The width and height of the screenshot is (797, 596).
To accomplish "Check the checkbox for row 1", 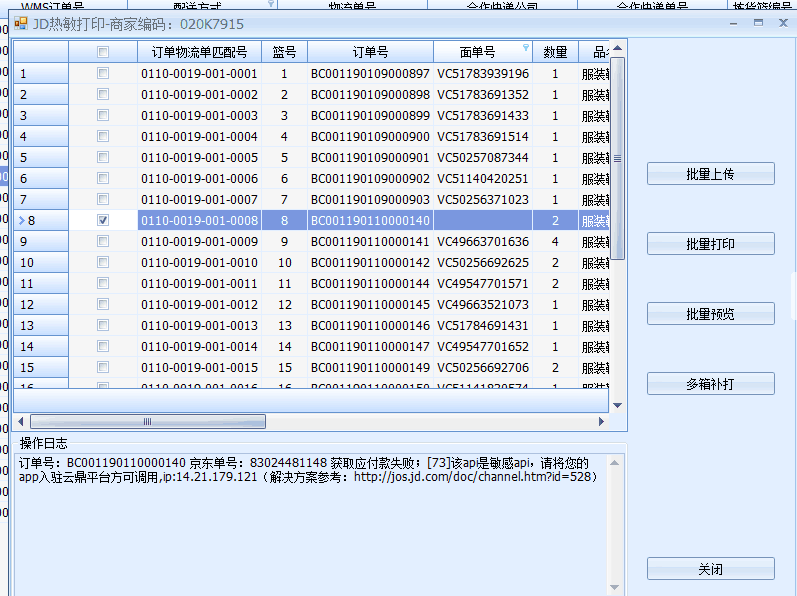I will click(103, 73).
